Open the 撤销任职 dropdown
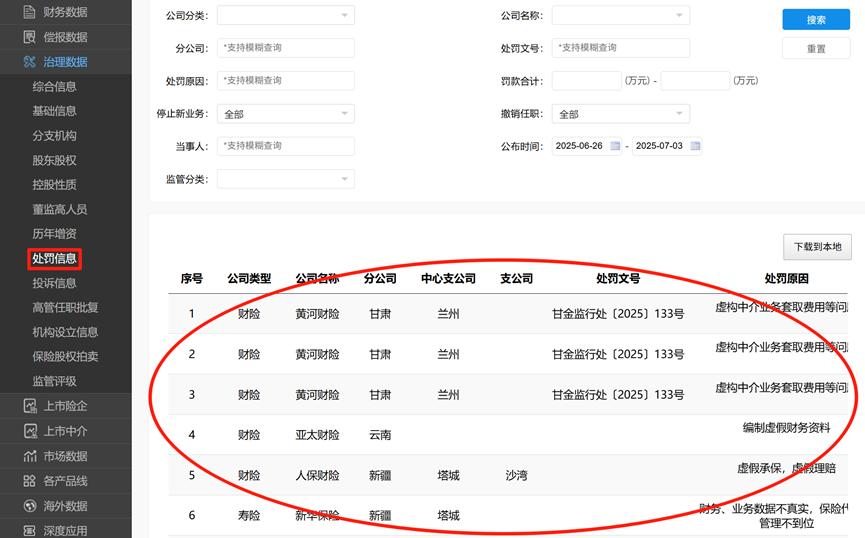Screen dimensions: 865x538 621,114
